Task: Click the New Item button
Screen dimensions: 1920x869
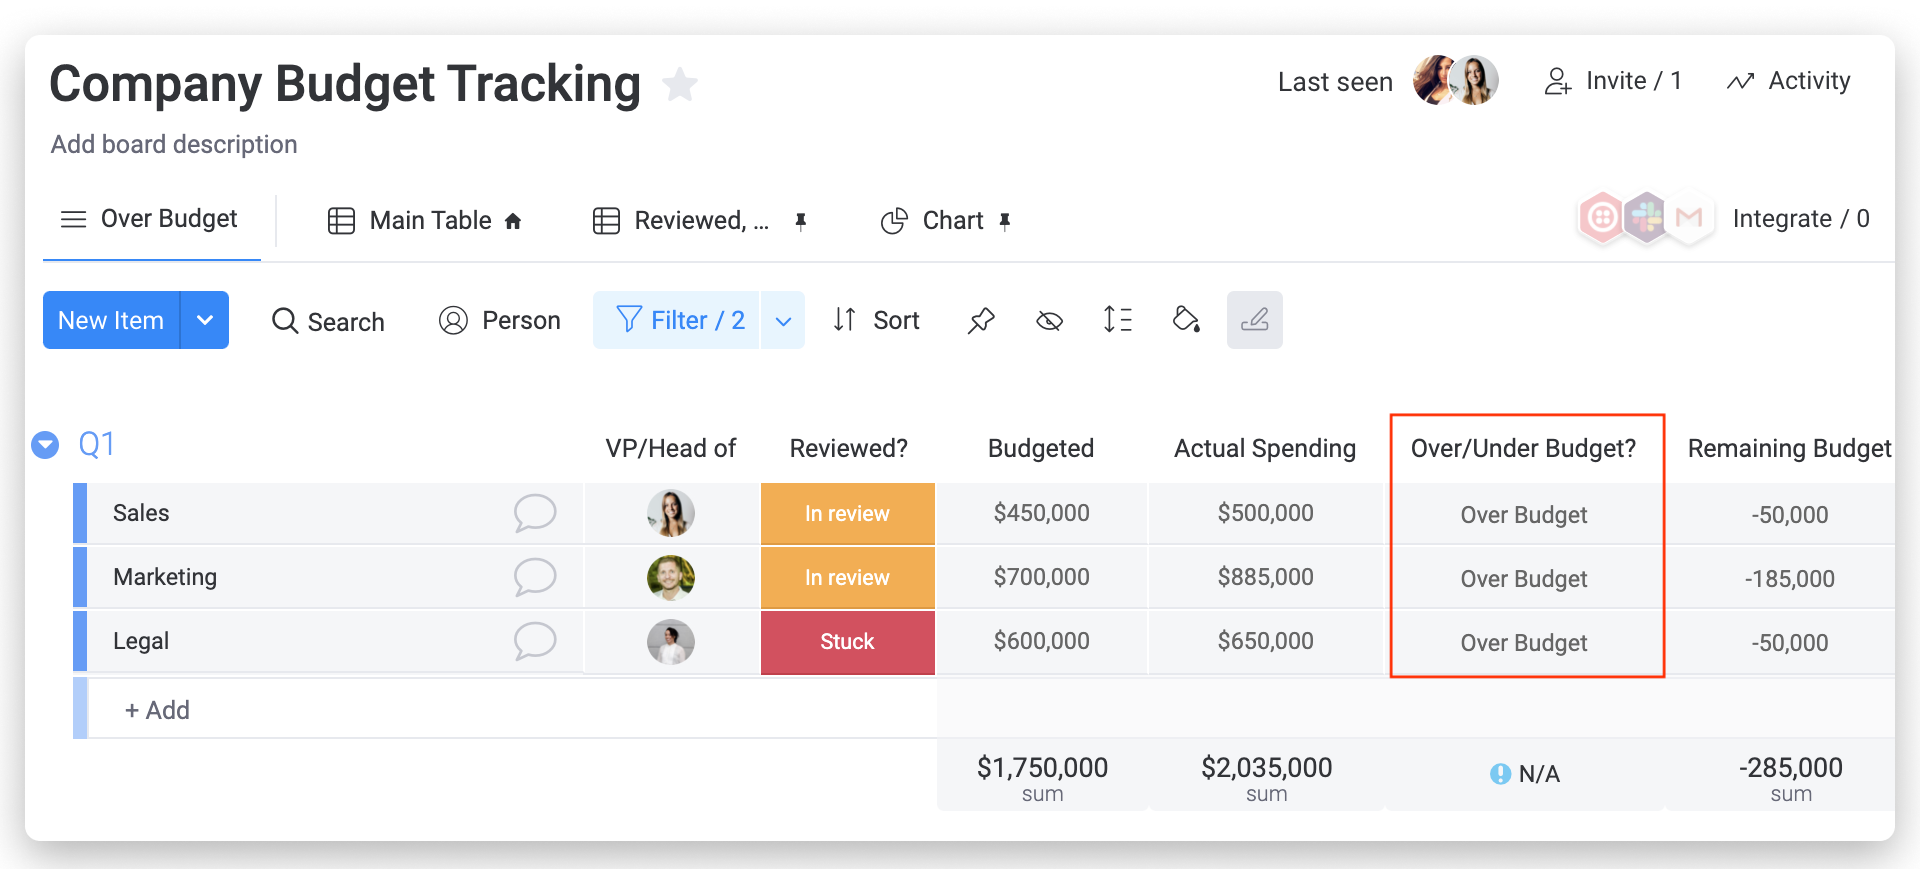Action: [x=111, y=320]
